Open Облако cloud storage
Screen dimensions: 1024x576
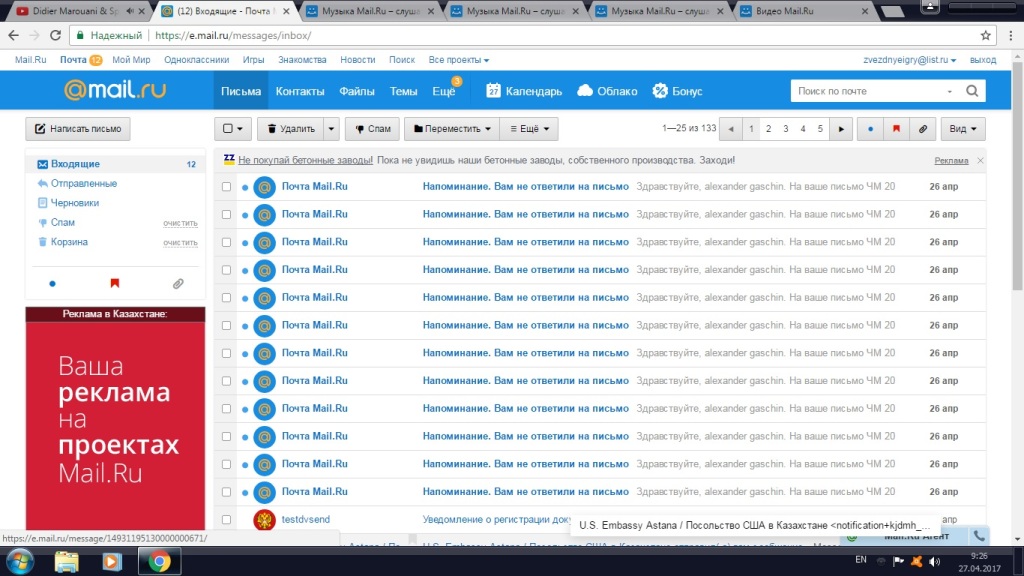pyautogui.click(x=607, y=91)
